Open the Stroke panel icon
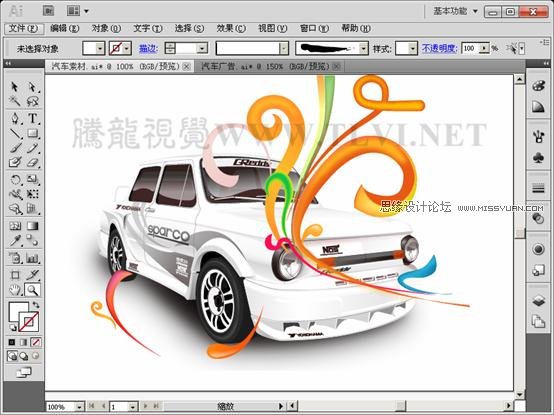 click(x=538, y=188)
